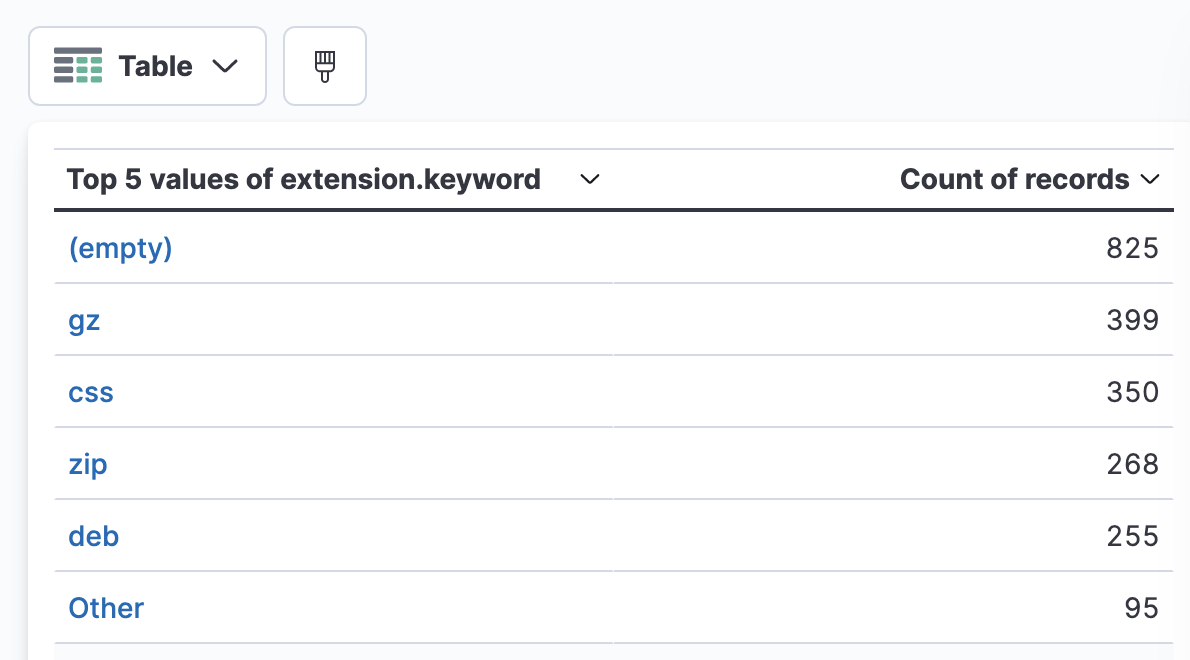
Task: Expand the extension.keyword column header menu
Action: [x=590, y=180]
